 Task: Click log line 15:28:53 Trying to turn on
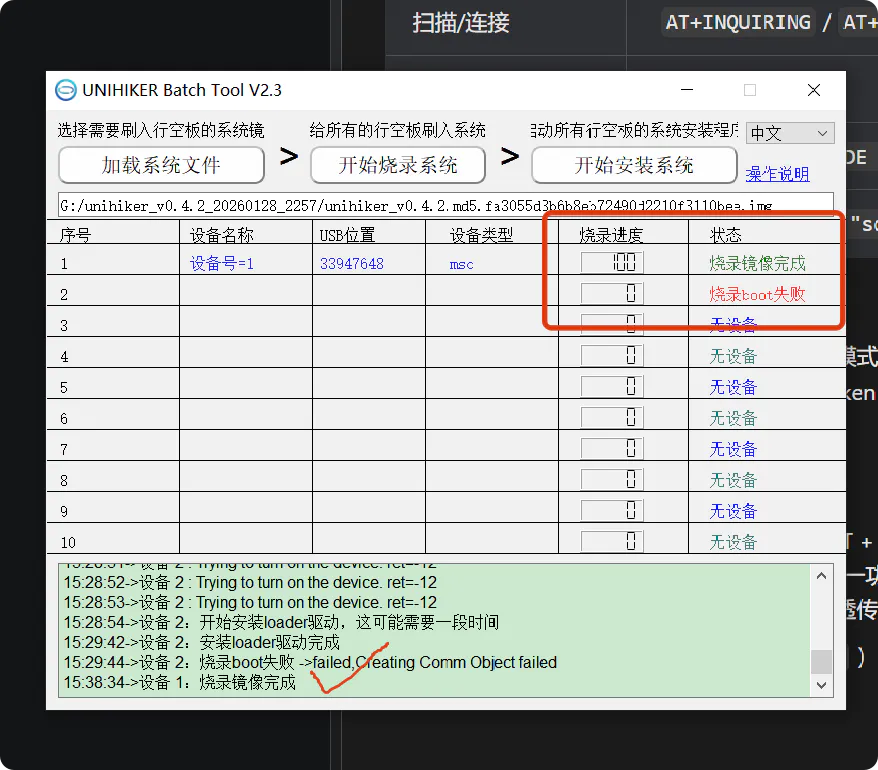(250, 603)
